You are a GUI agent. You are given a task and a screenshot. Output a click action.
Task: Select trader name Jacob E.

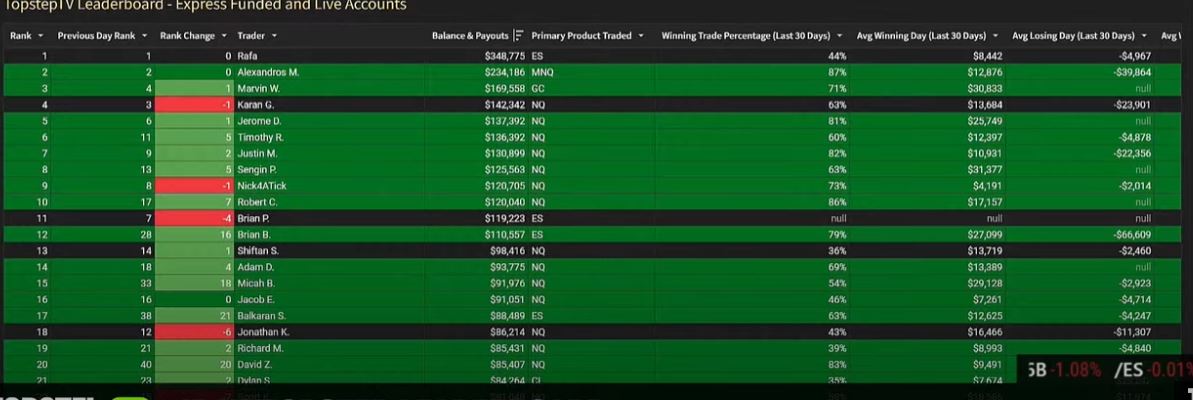[256, 300]
